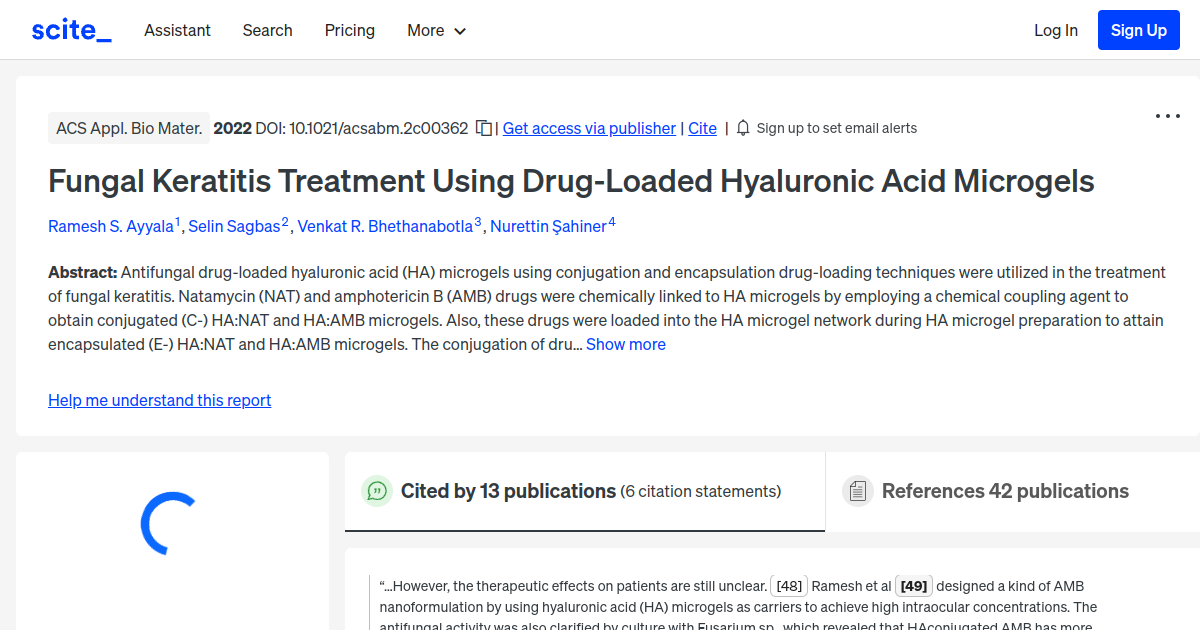Collapse the More menu chevron
1200x630 pixels.
(x=461, y=31)
